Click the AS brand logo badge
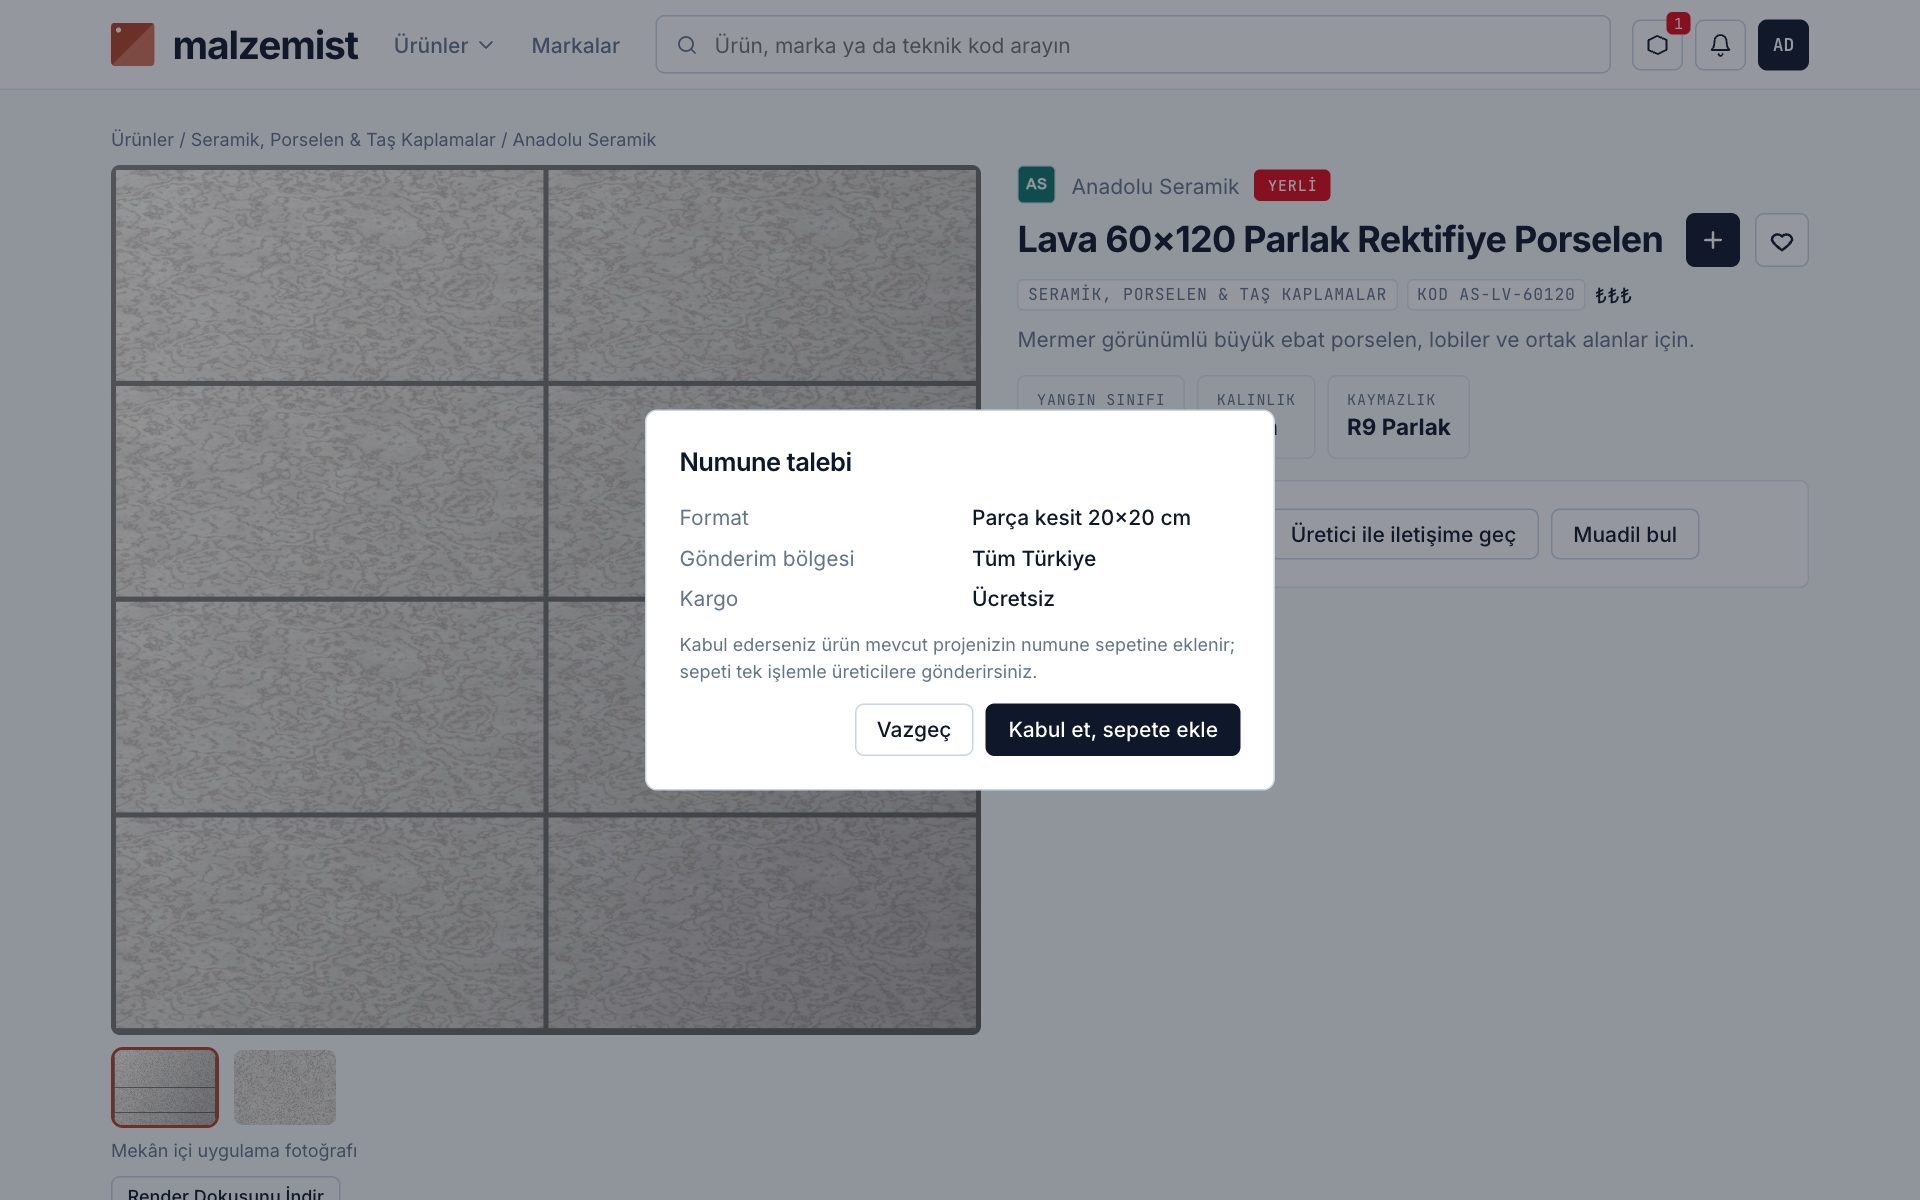Image resolution: width=1920 pixels, height=1200 pixels. point(1036,185)
